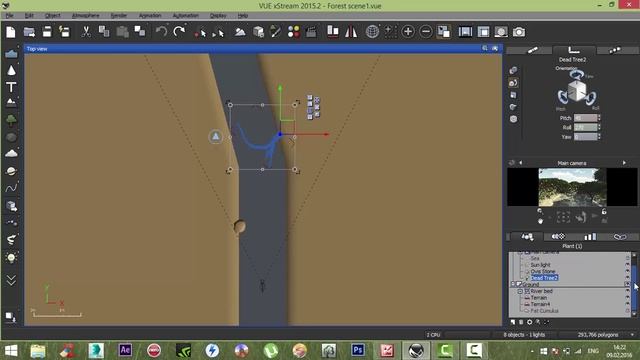Click the world browser vertical scrollbar
Image resolution: width=640 pixels, height=360 pixels.
(634, 284)
